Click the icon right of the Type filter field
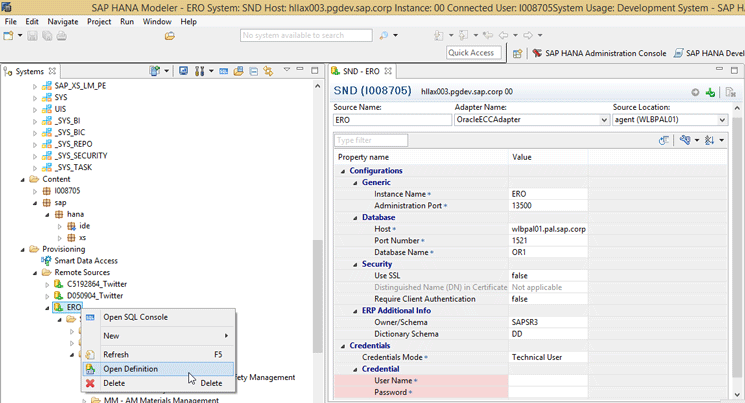The width and height of the screenshot is (745, 403). point(664,140)
